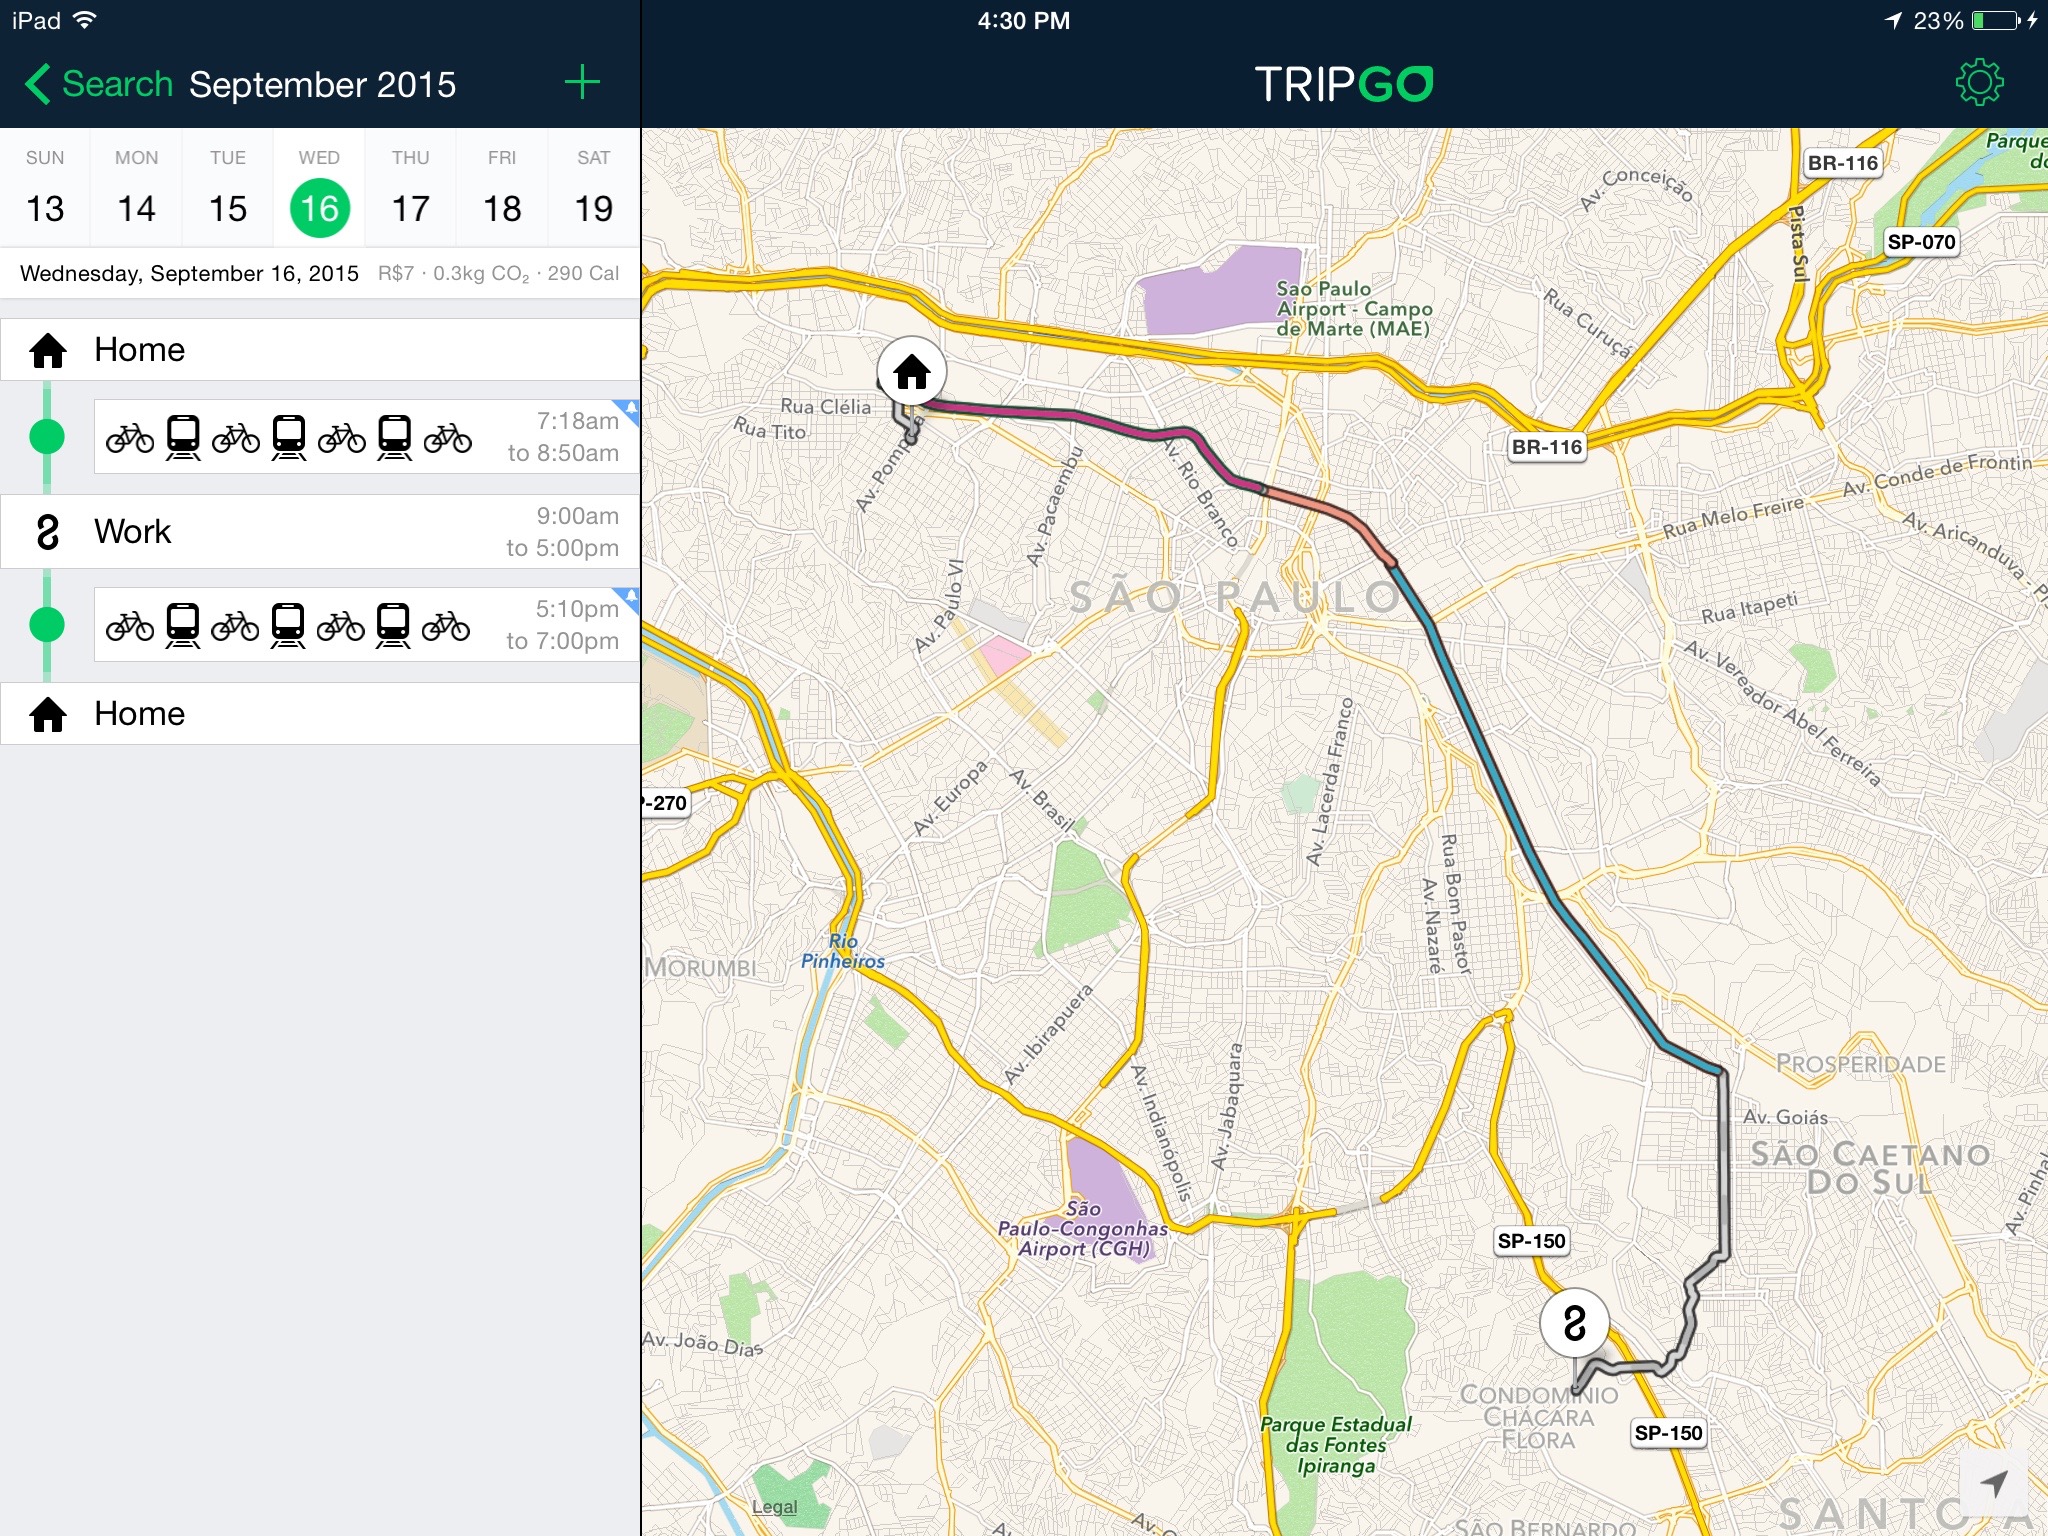This screenshot has height=1536, width=2048.
Task: Tap the Home pin on the map
Action: click(911, 372)
